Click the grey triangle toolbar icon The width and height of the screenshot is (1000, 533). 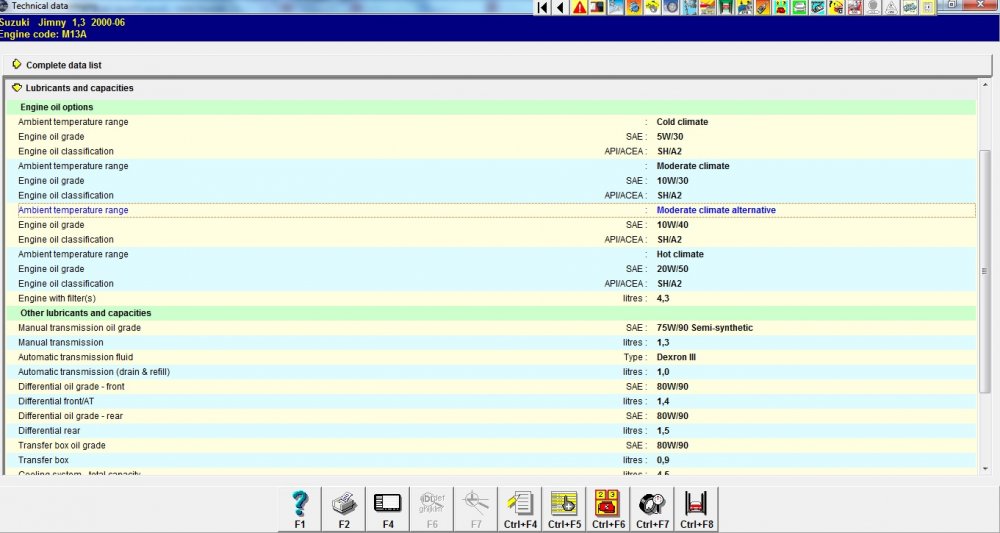coord(892,7)
